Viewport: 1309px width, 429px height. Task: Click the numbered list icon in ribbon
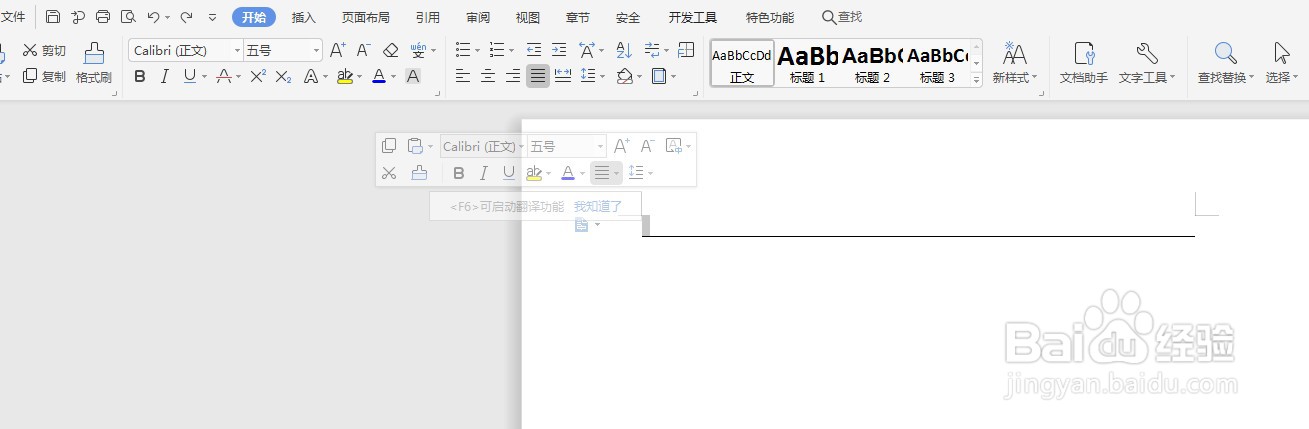coord(496,50)
